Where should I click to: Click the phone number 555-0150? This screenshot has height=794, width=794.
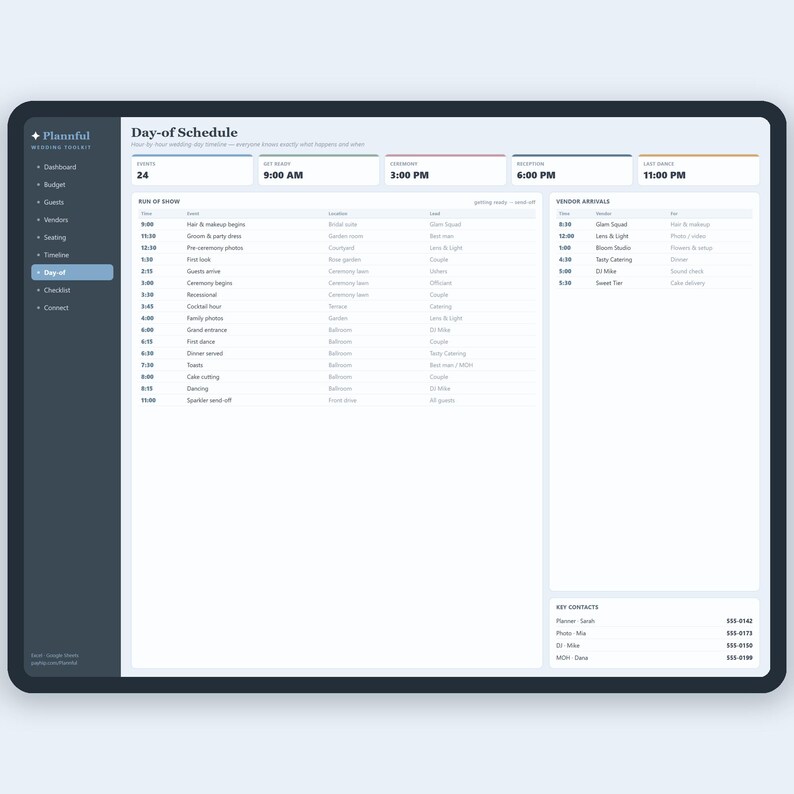point(739,646)
